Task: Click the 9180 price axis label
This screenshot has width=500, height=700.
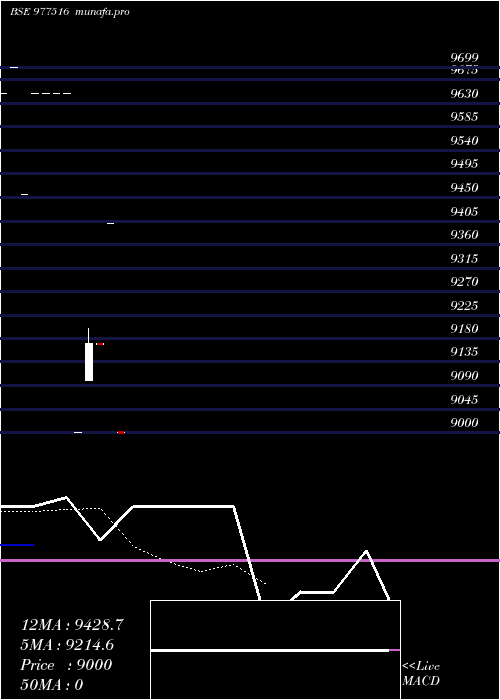Action: tap(464, 329)
